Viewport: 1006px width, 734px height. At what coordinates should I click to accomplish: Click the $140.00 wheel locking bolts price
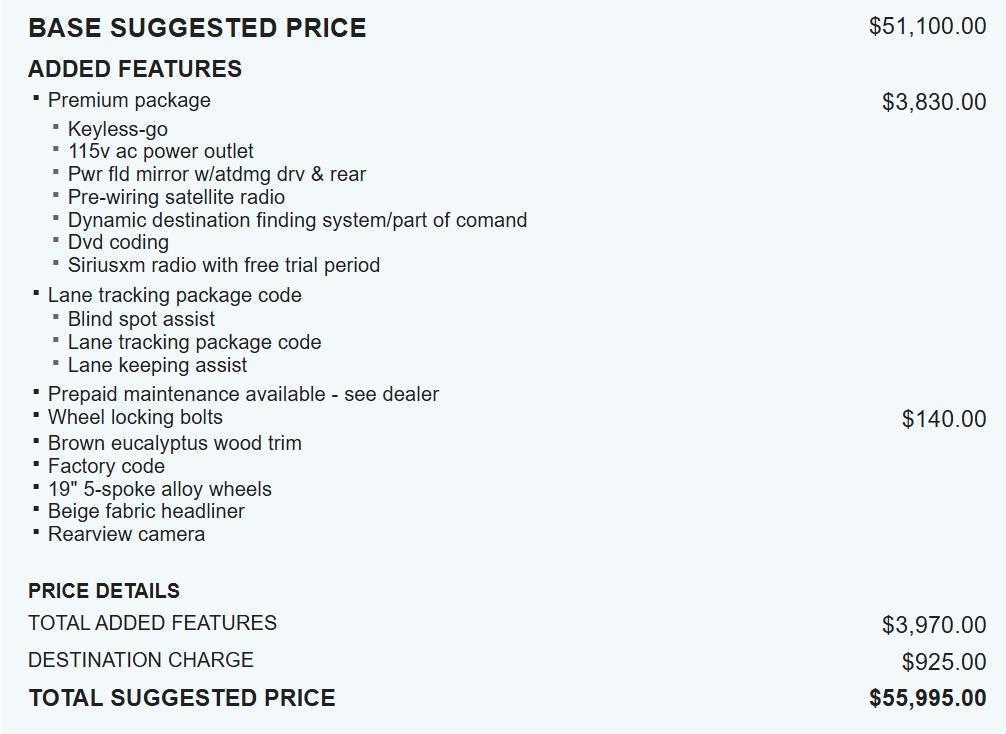pos(943,419)
